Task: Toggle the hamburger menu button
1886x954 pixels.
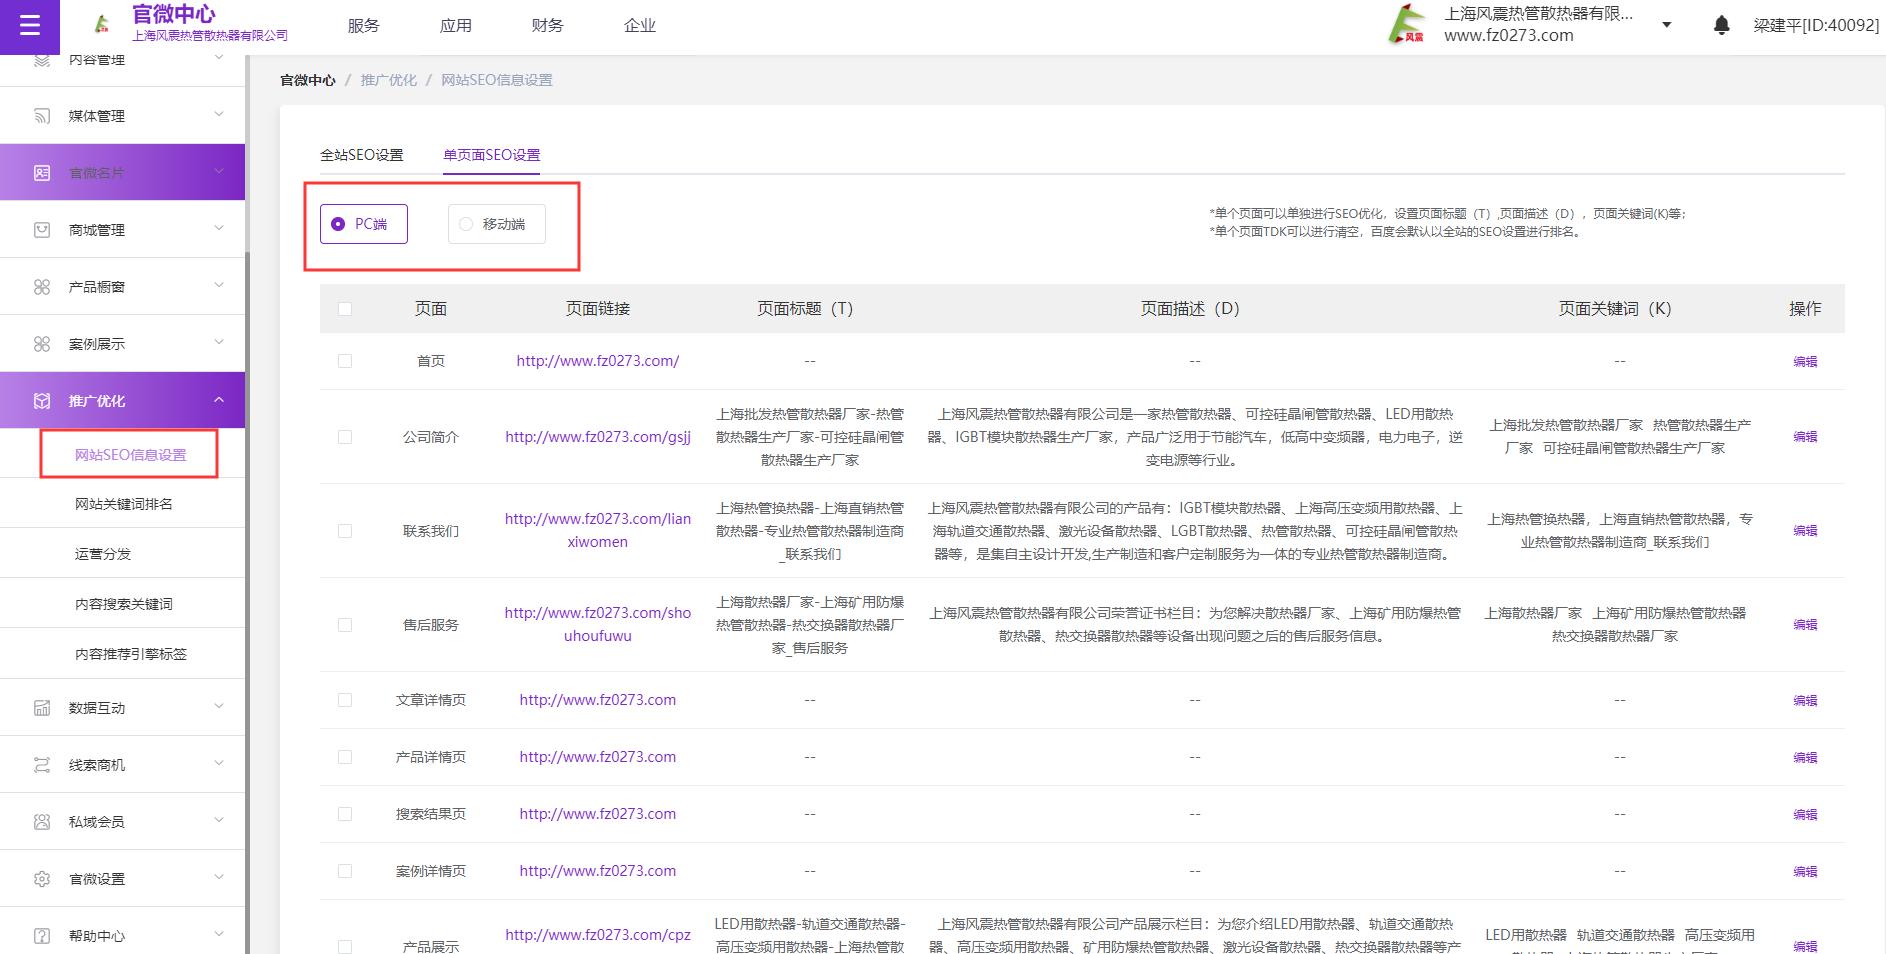Action: point(30,26)
